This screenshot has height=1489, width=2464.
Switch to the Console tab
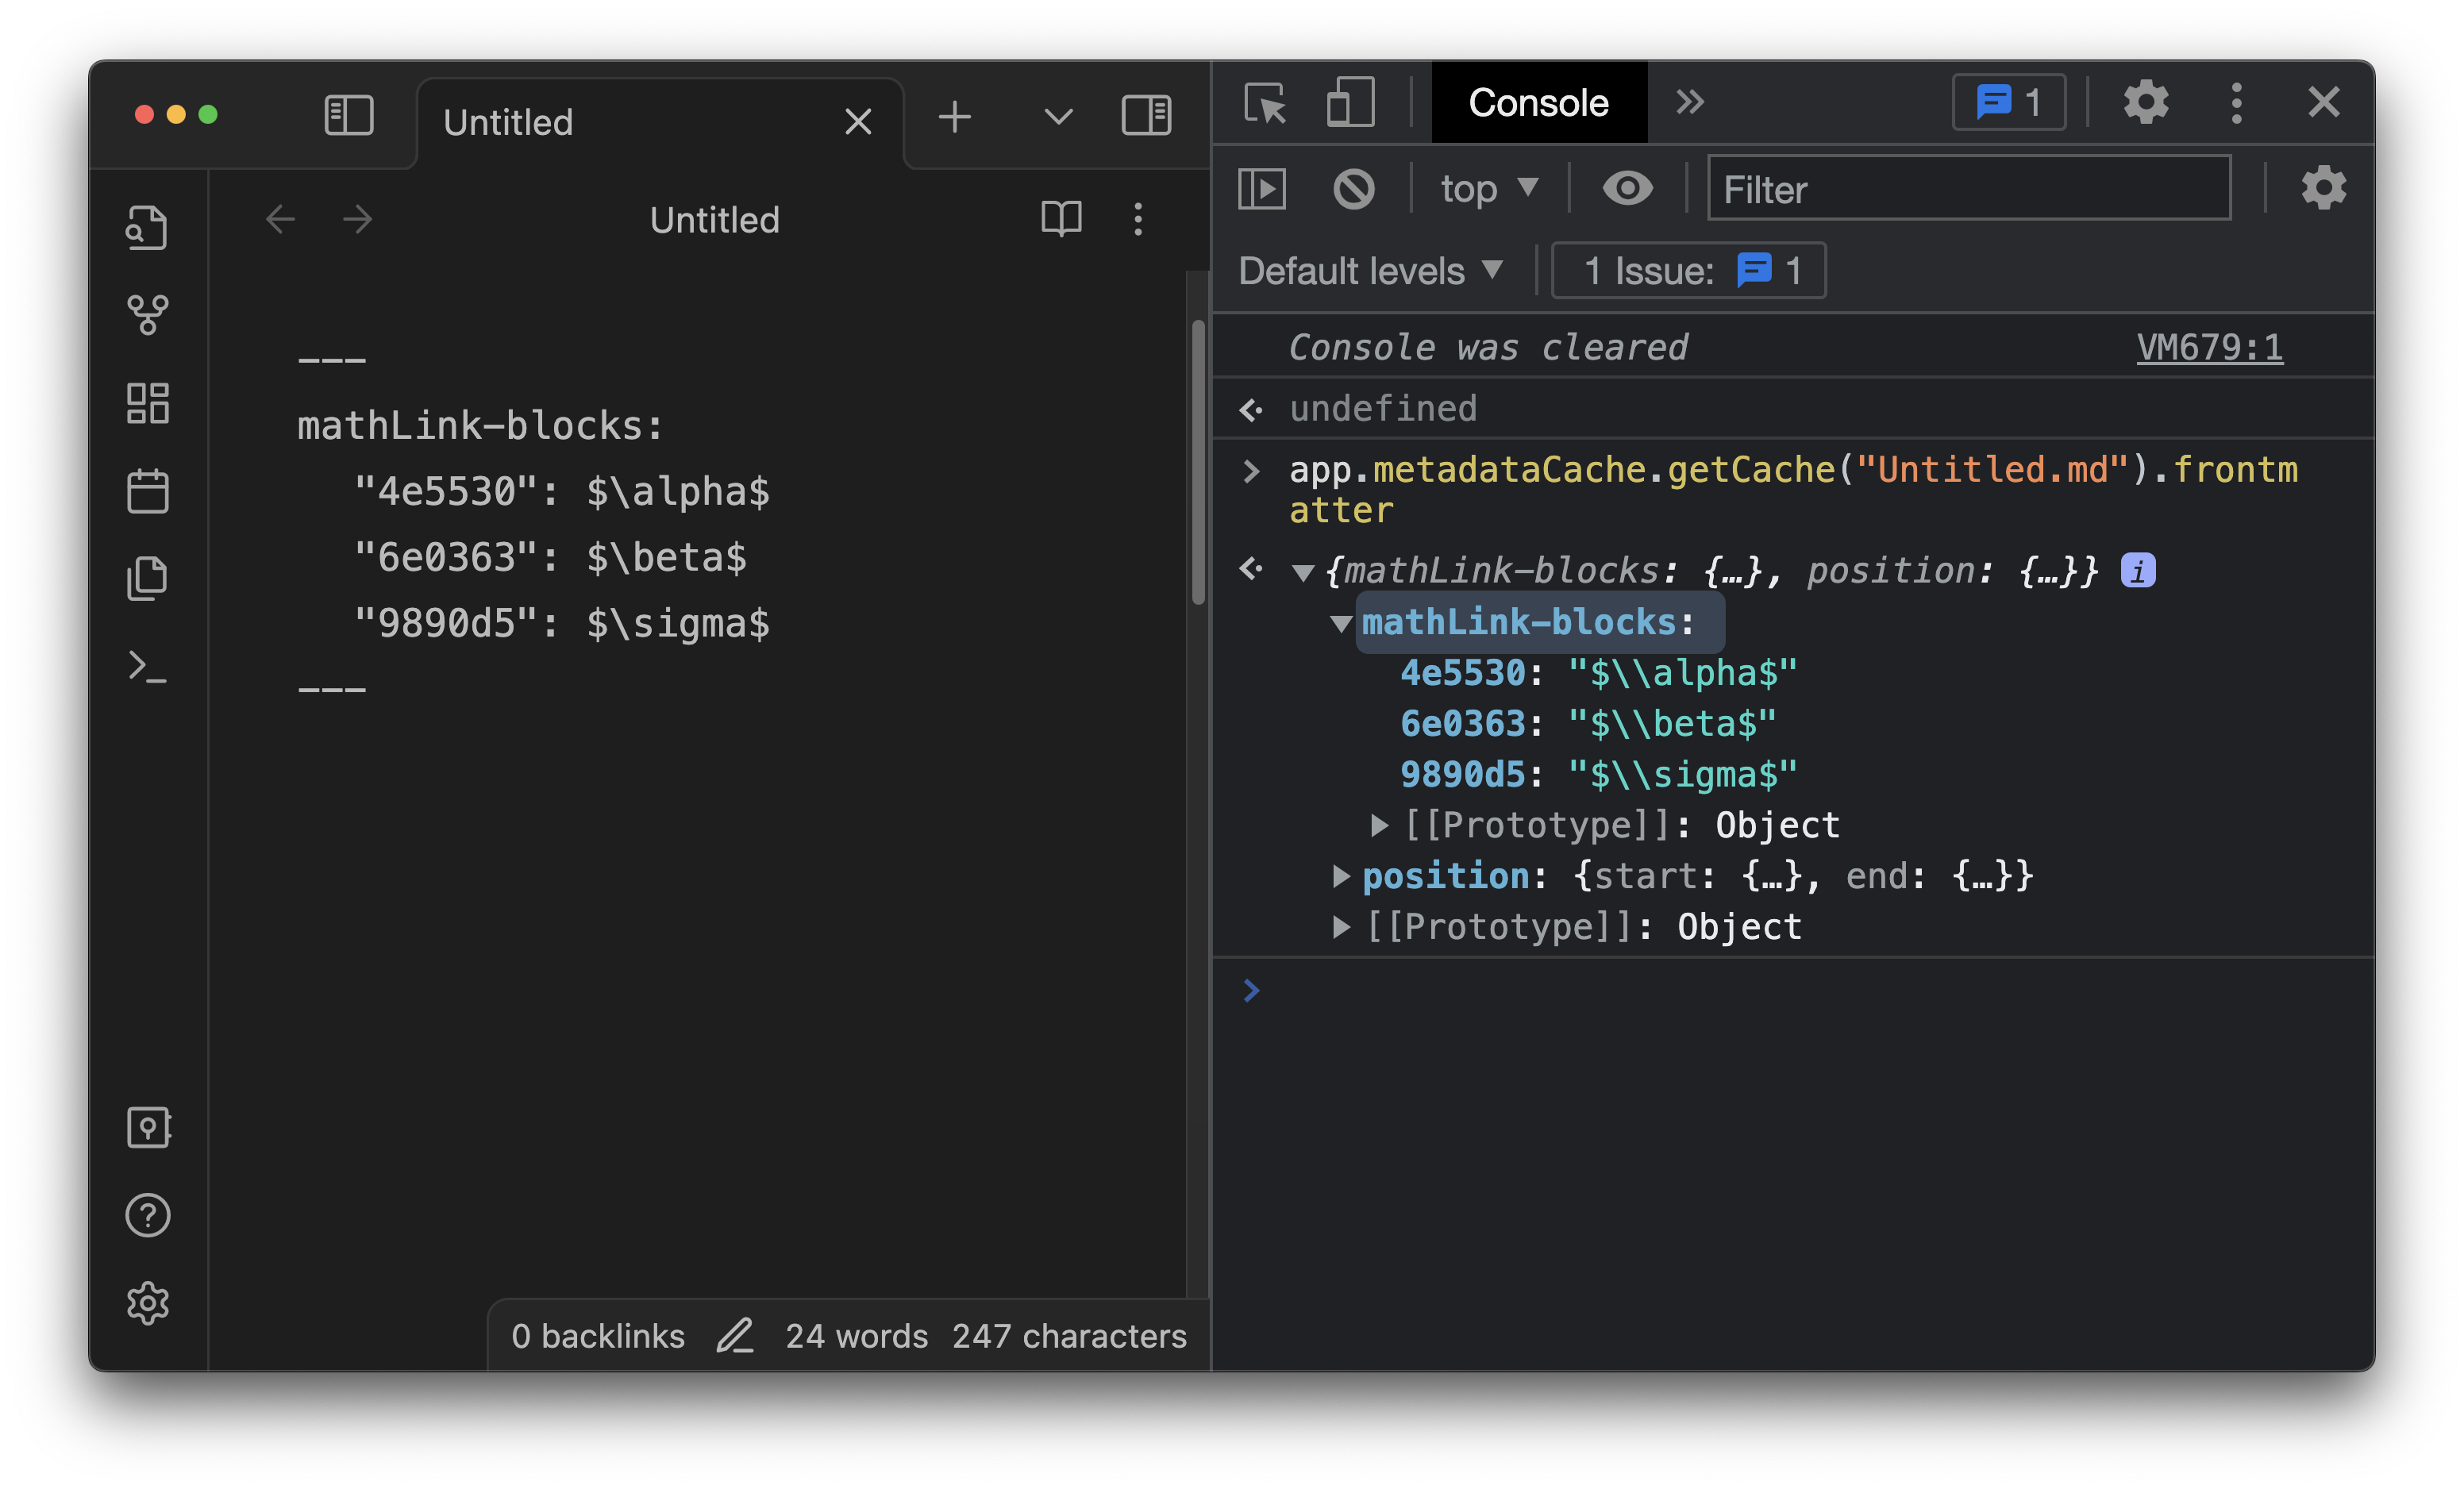[1538, 103]
